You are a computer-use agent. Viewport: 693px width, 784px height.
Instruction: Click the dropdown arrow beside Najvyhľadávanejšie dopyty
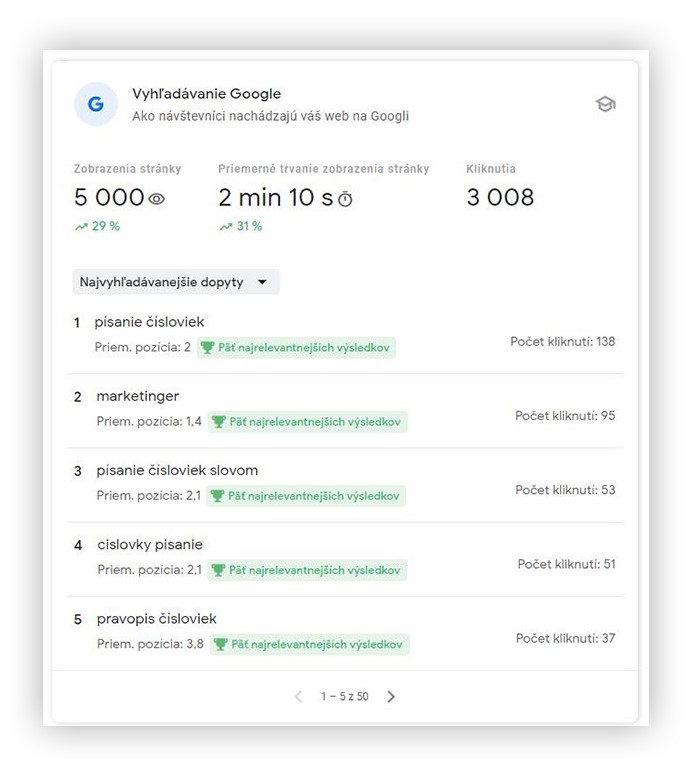262,282
